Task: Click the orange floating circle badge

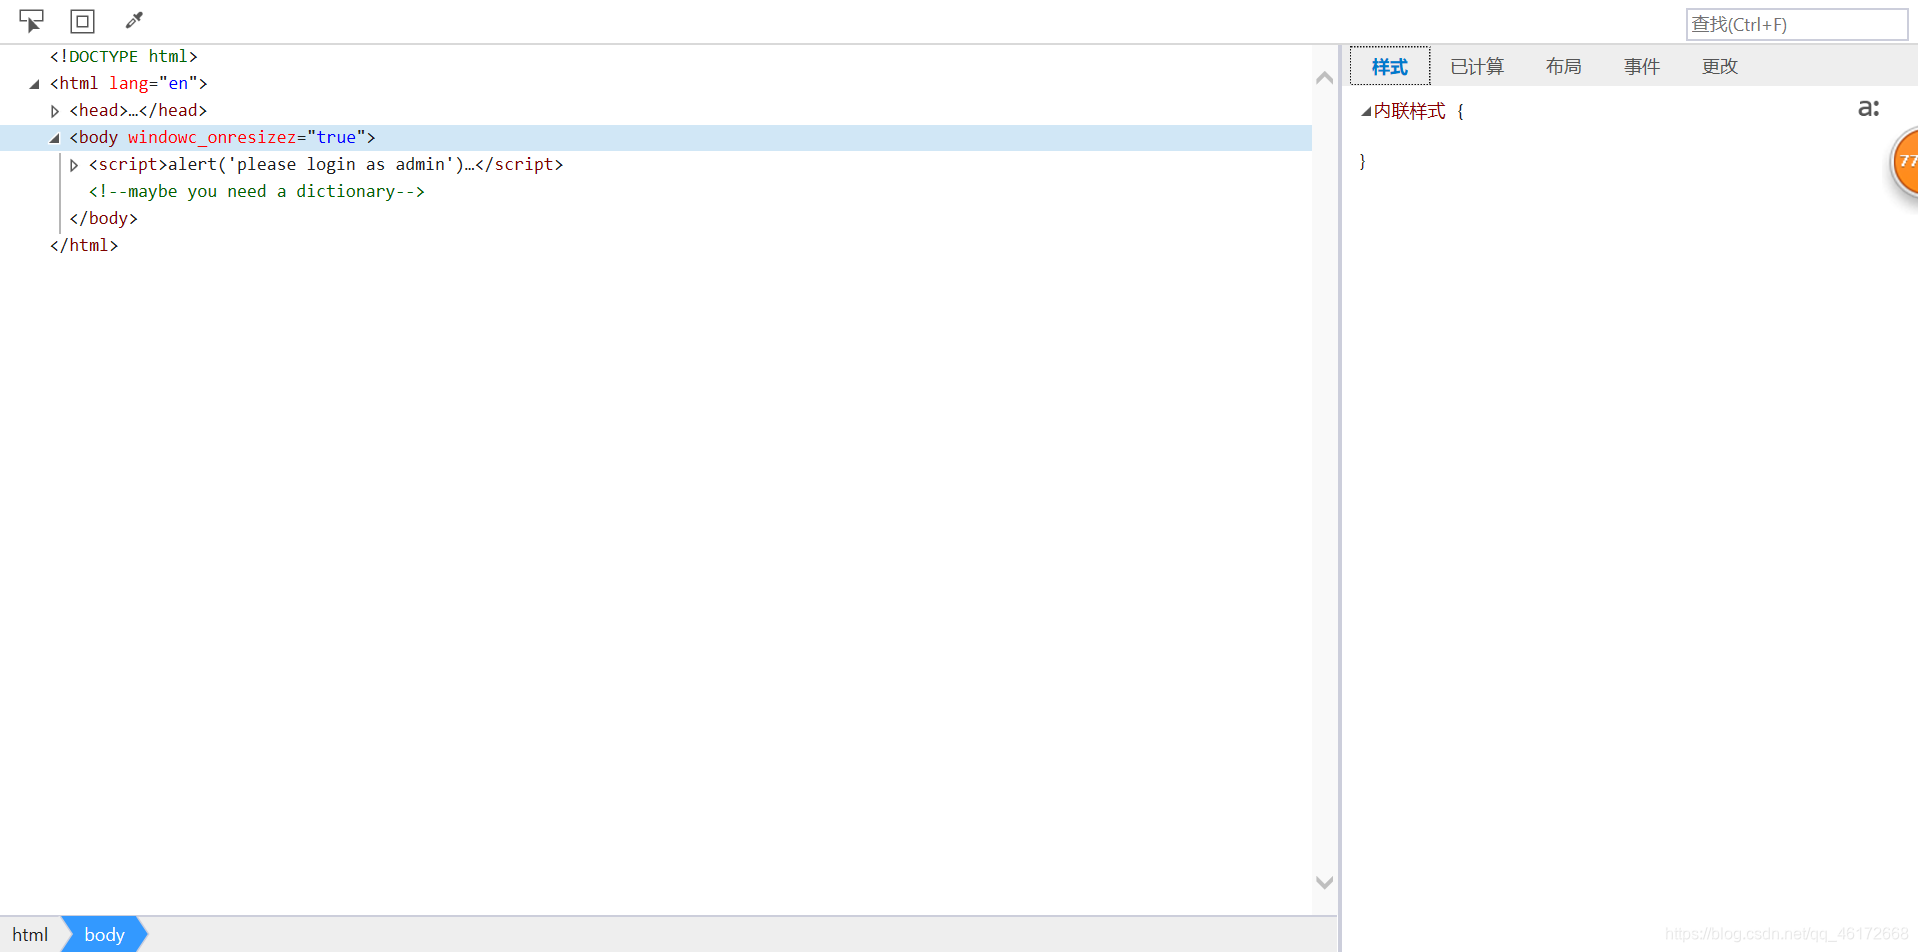Action: 1904,161
